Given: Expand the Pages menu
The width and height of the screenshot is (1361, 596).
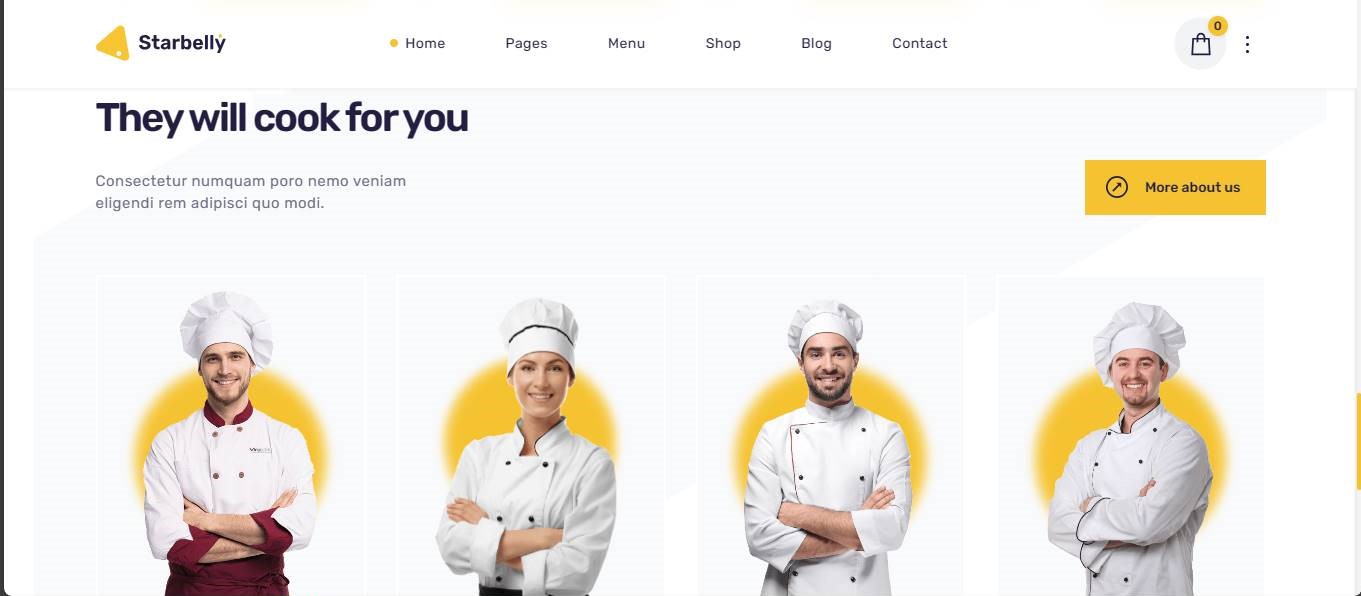Looking at the screenshot, I should [x=526, y=43].
